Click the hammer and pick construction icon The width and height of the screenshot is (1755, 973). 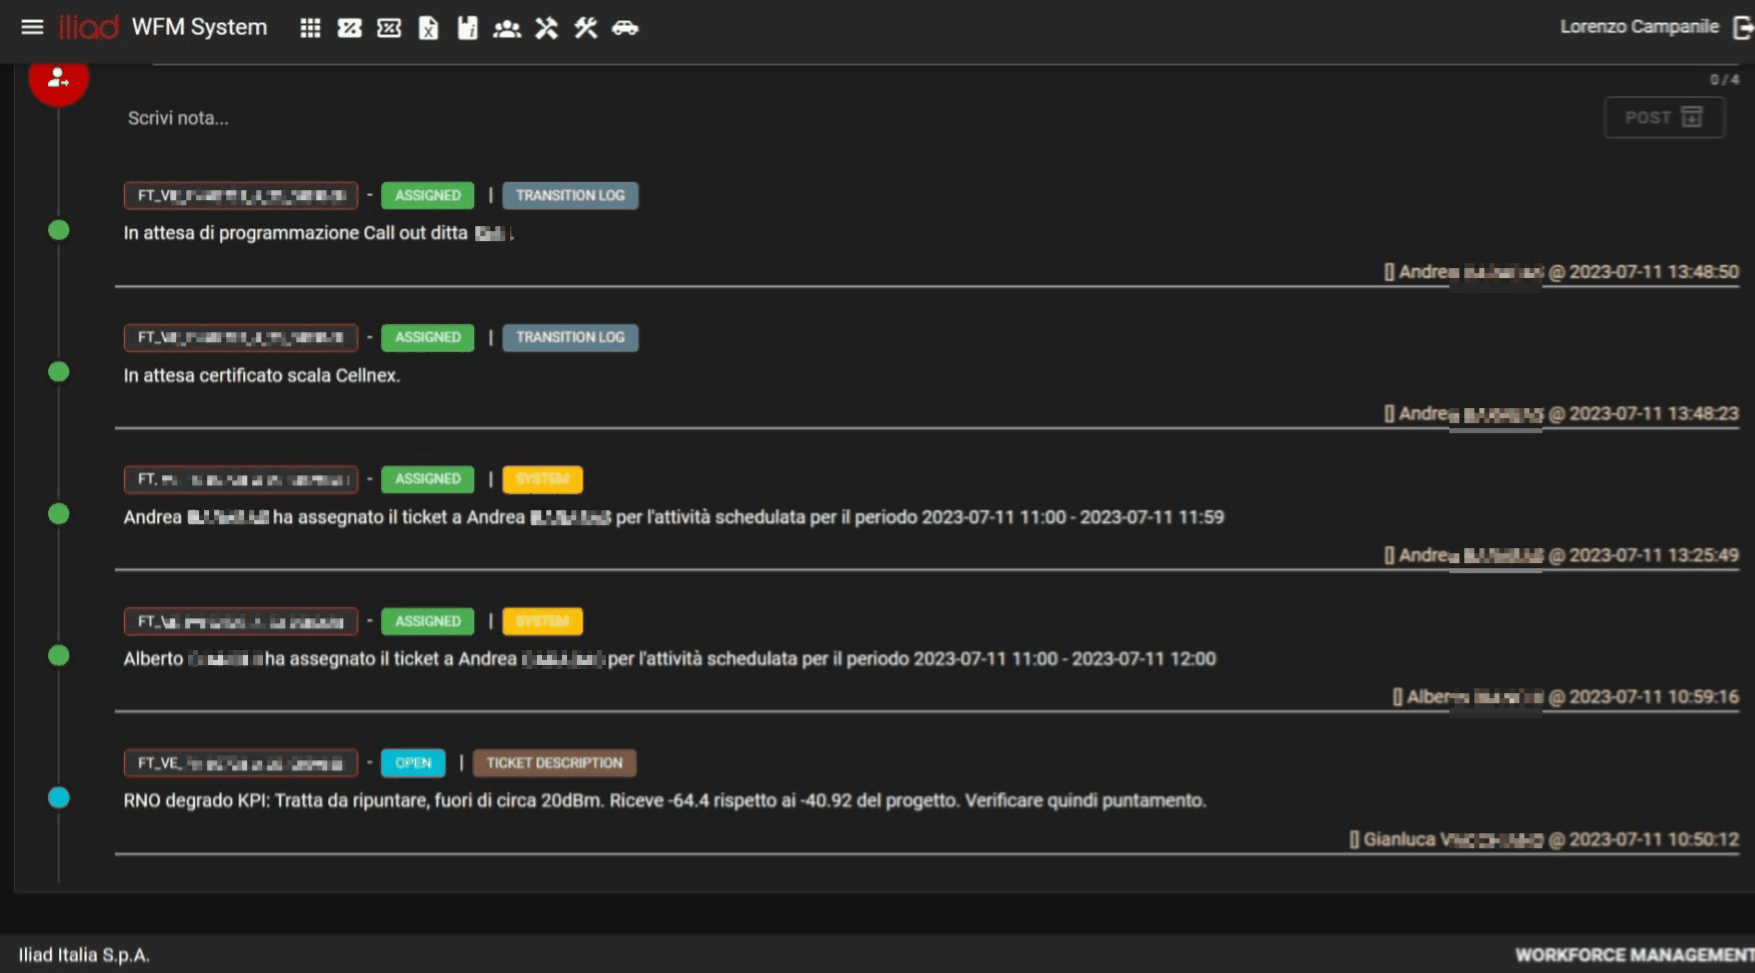(546, 28)
